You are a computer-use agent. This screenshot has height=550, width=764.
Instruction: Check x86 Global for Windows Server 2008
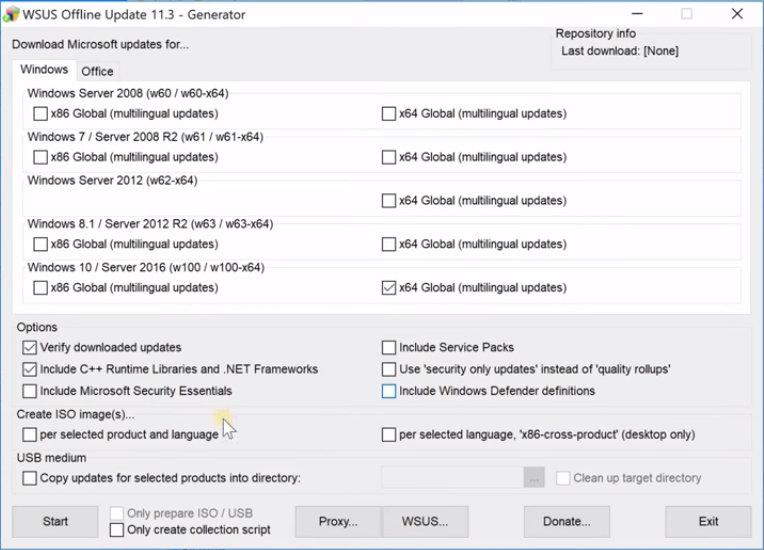click(40, 114)
